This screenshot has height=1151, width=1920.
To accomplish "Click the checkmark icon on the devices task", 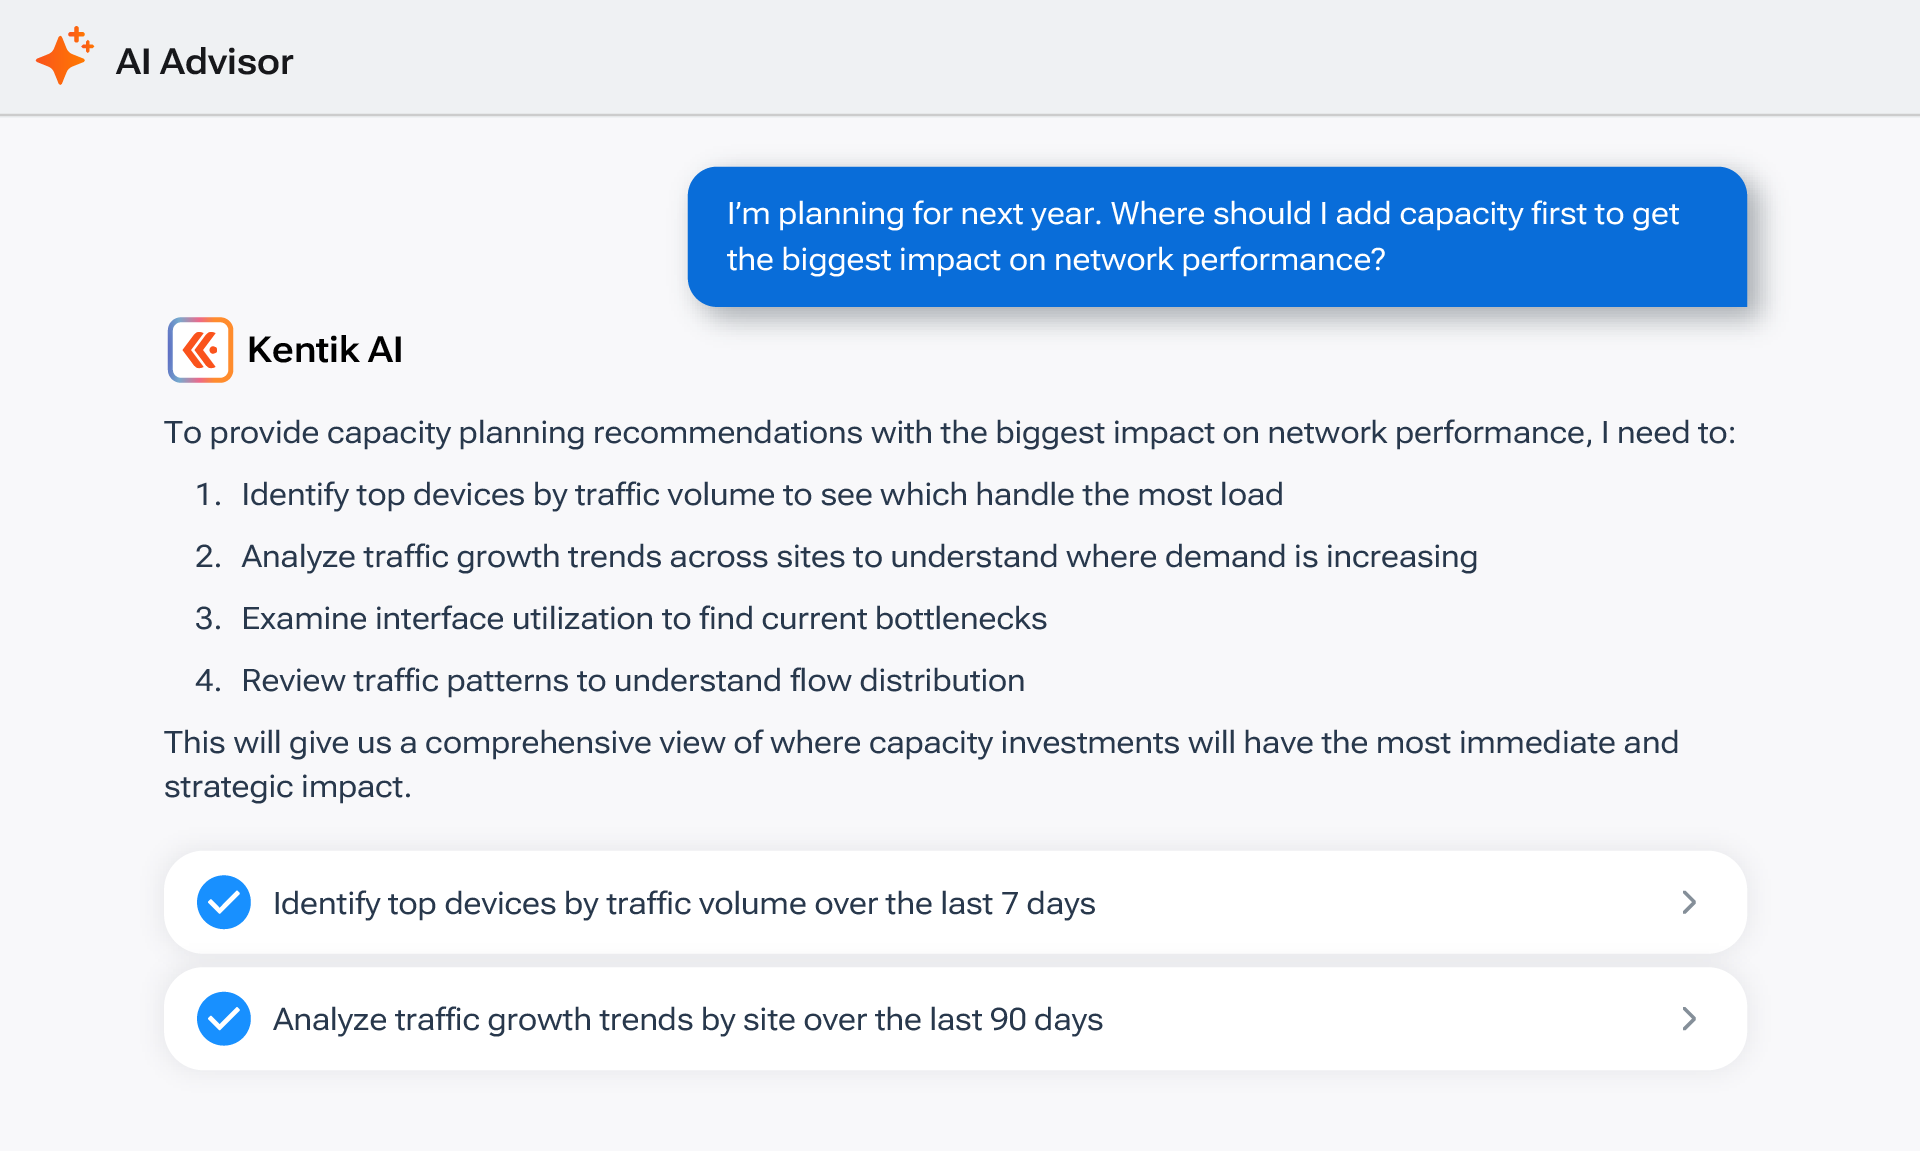I will (224, 902).
